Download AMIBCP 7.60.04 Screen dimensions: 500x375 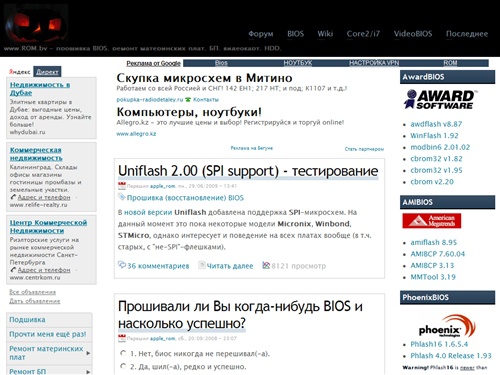438,254
